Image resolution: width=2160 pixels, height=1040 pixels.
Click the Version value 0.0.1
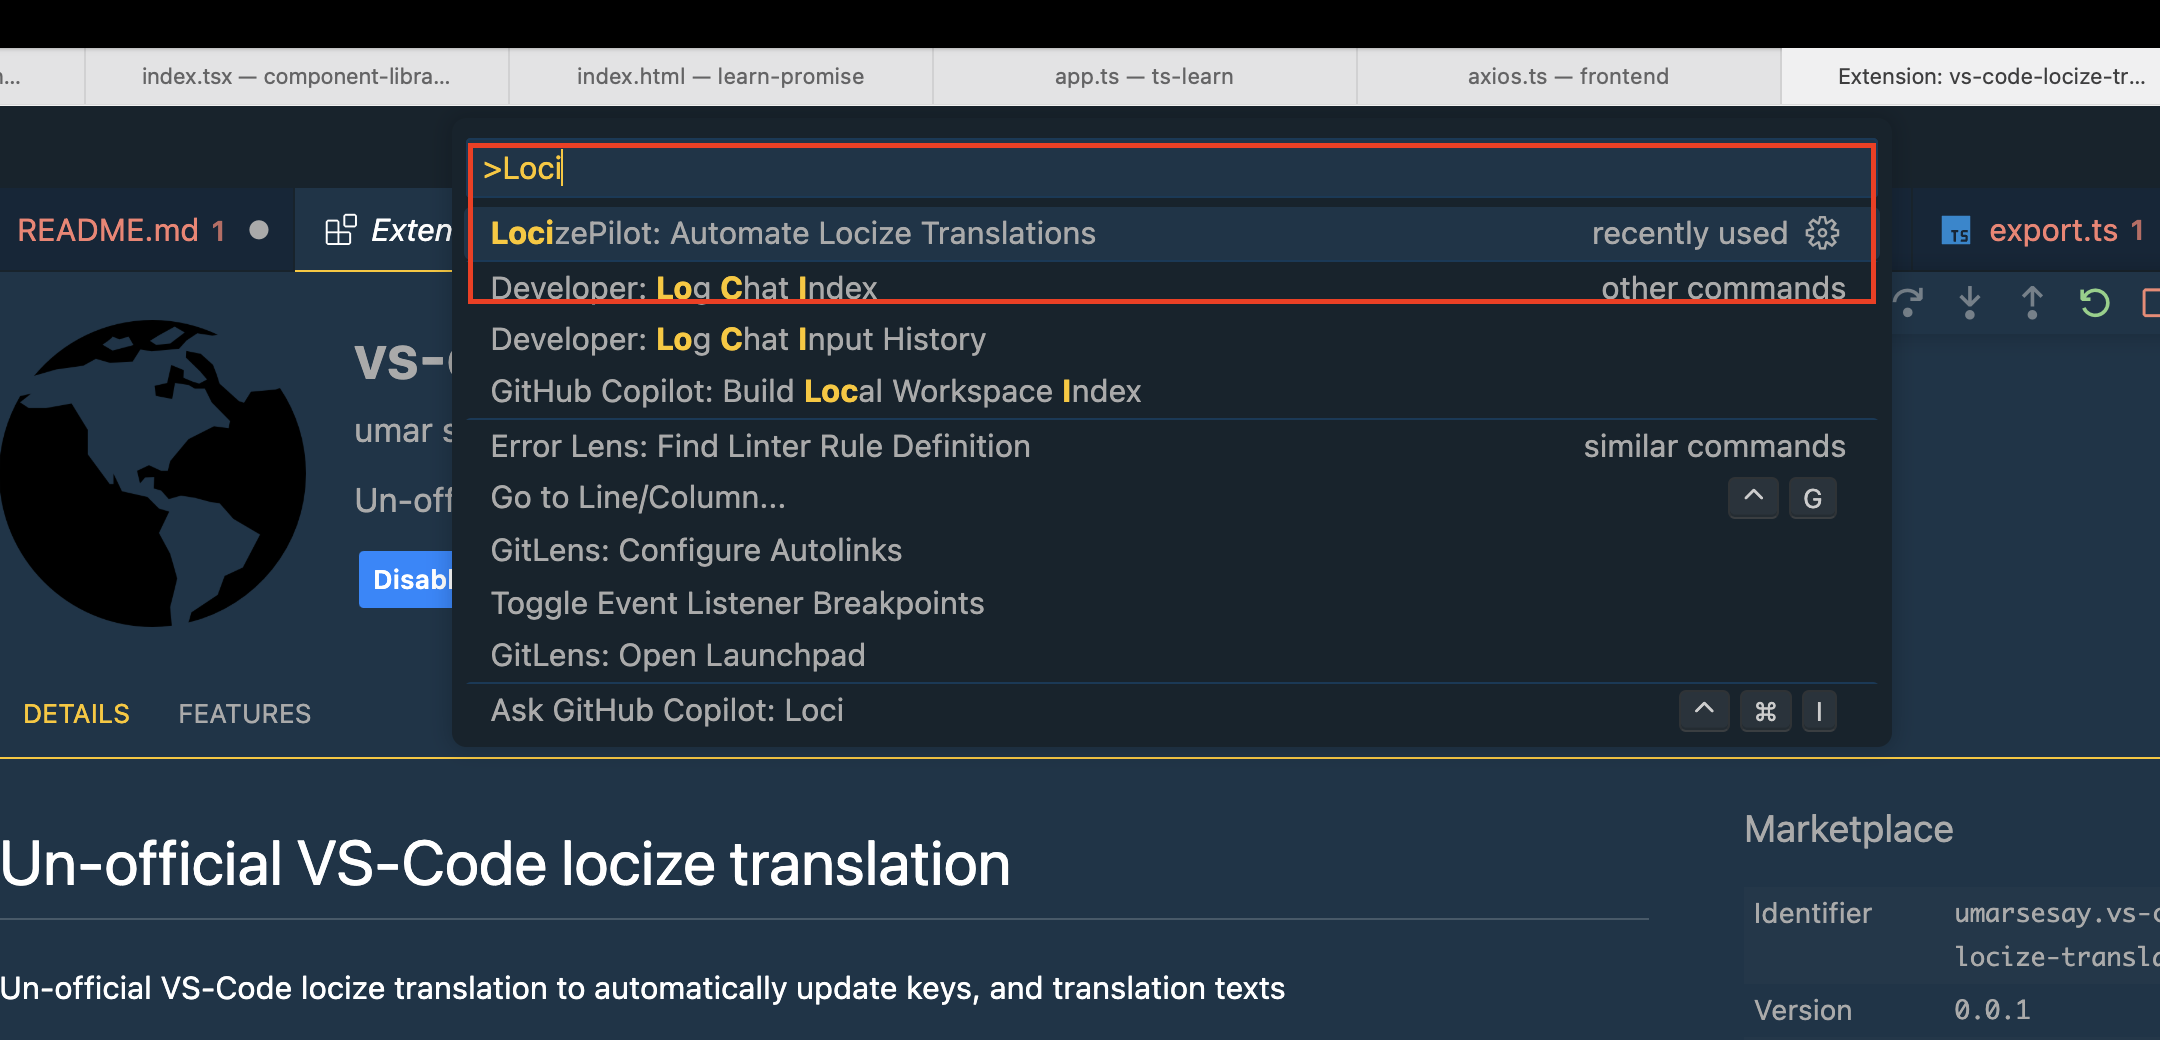tap(1992, 1010)
